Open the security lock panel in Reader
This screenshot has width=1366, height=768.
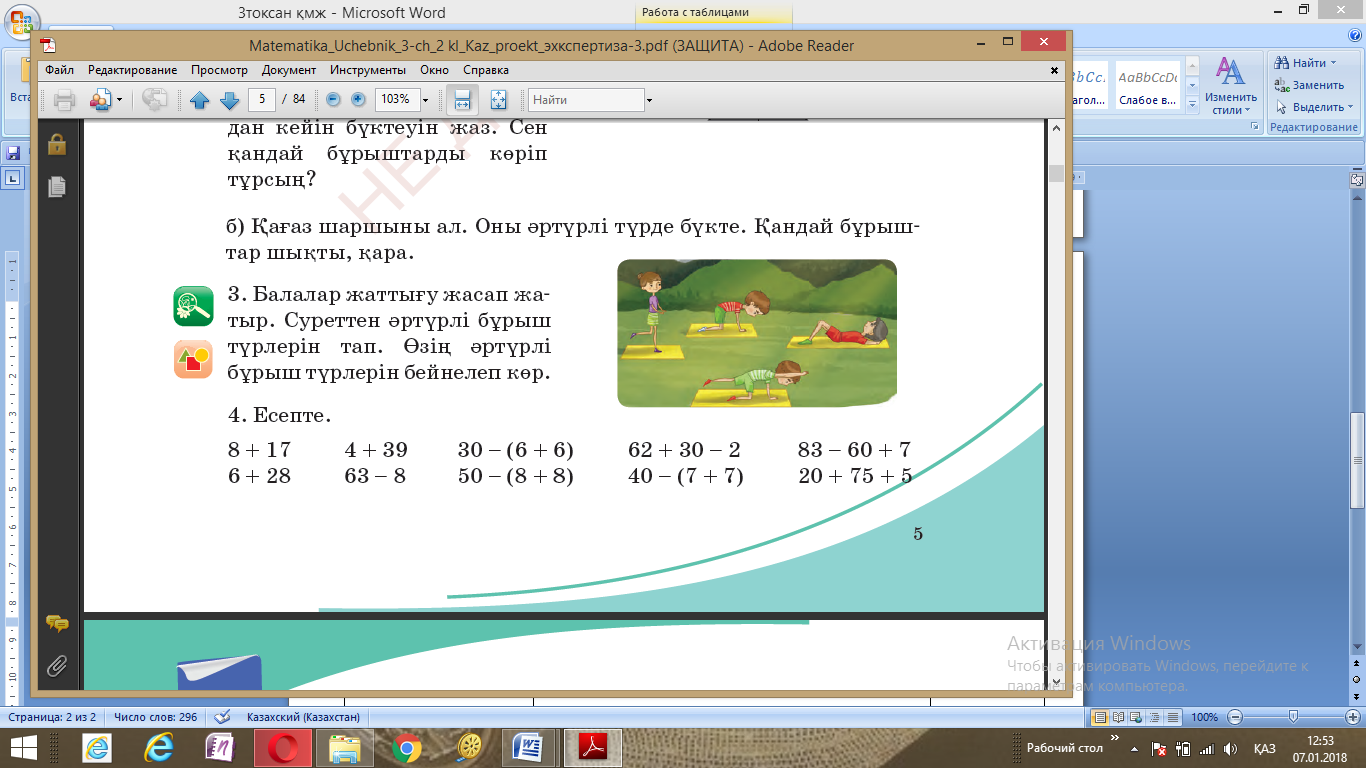point(57,144)
